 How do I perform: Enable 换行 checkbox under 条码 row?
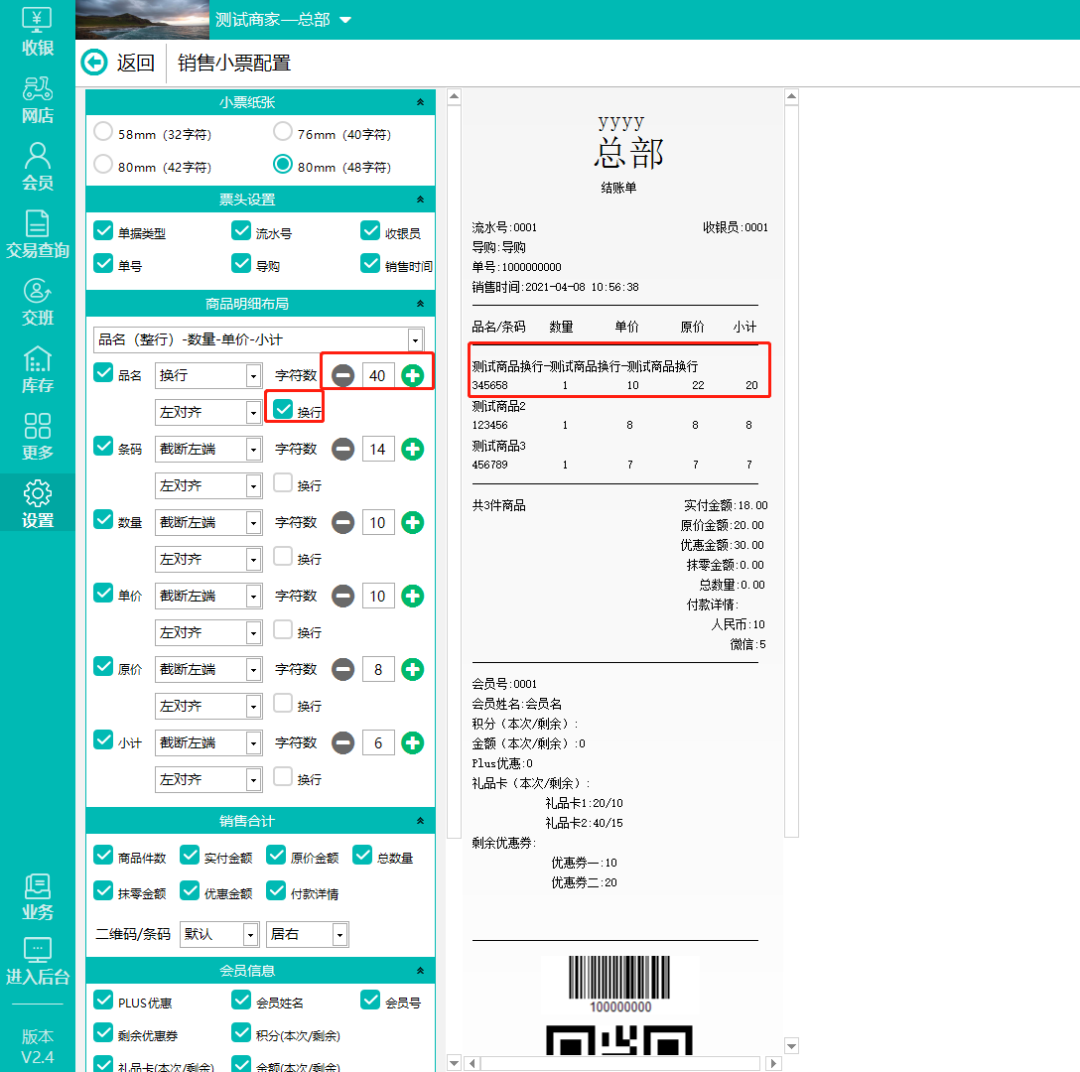283,484
